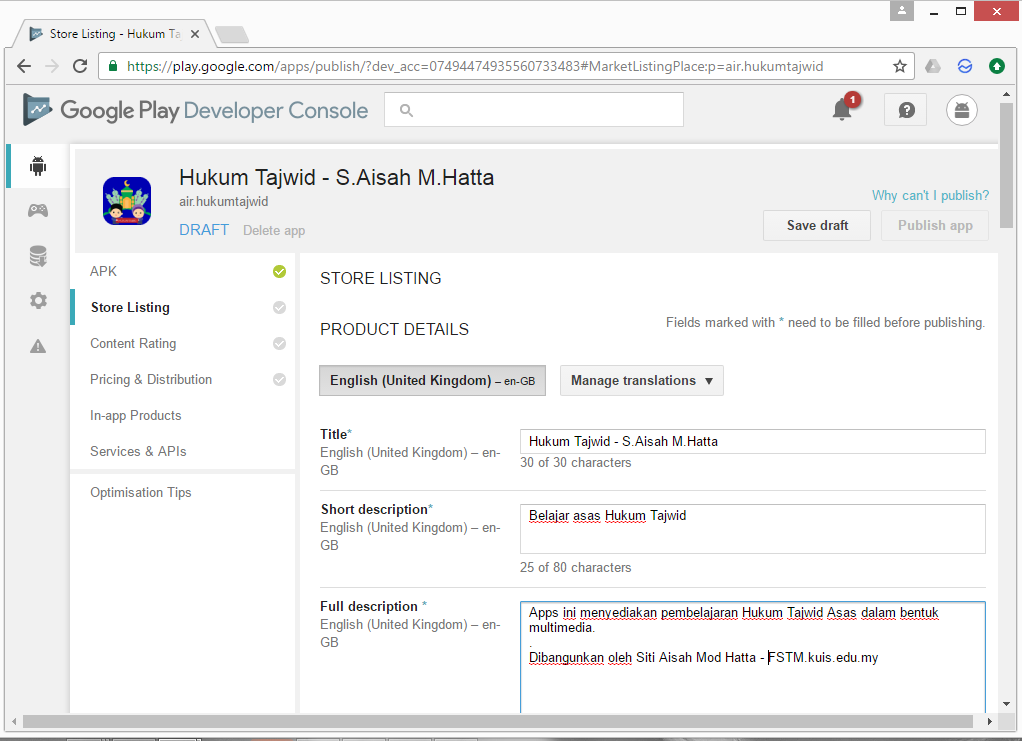Click the browser forward arrow
1022x741 pixels.
[x=52, y=66]
